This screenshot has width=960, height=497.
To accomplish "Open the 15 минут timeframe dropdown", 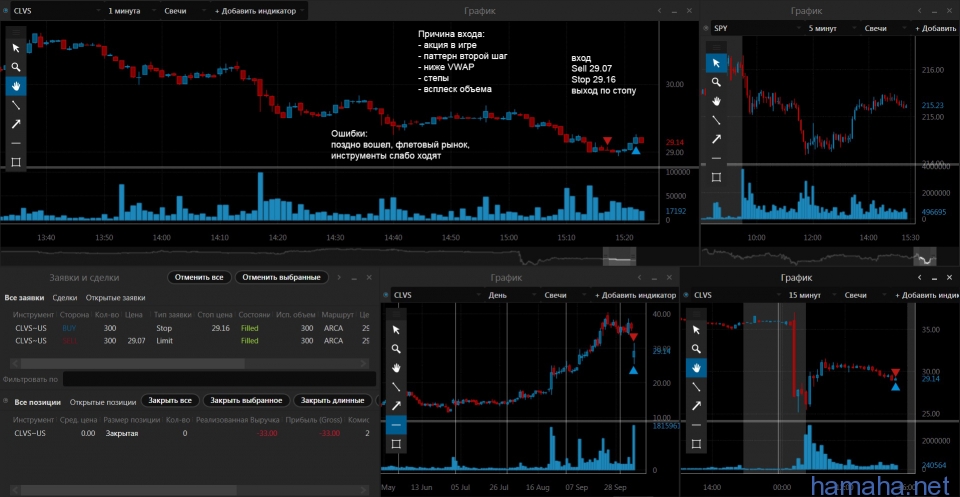I will 812,294.
